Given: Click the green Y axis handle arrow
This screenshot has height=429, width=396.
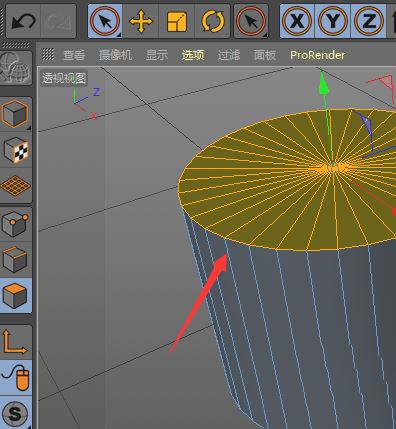Looking at the screenshot, I should (323, 83).
